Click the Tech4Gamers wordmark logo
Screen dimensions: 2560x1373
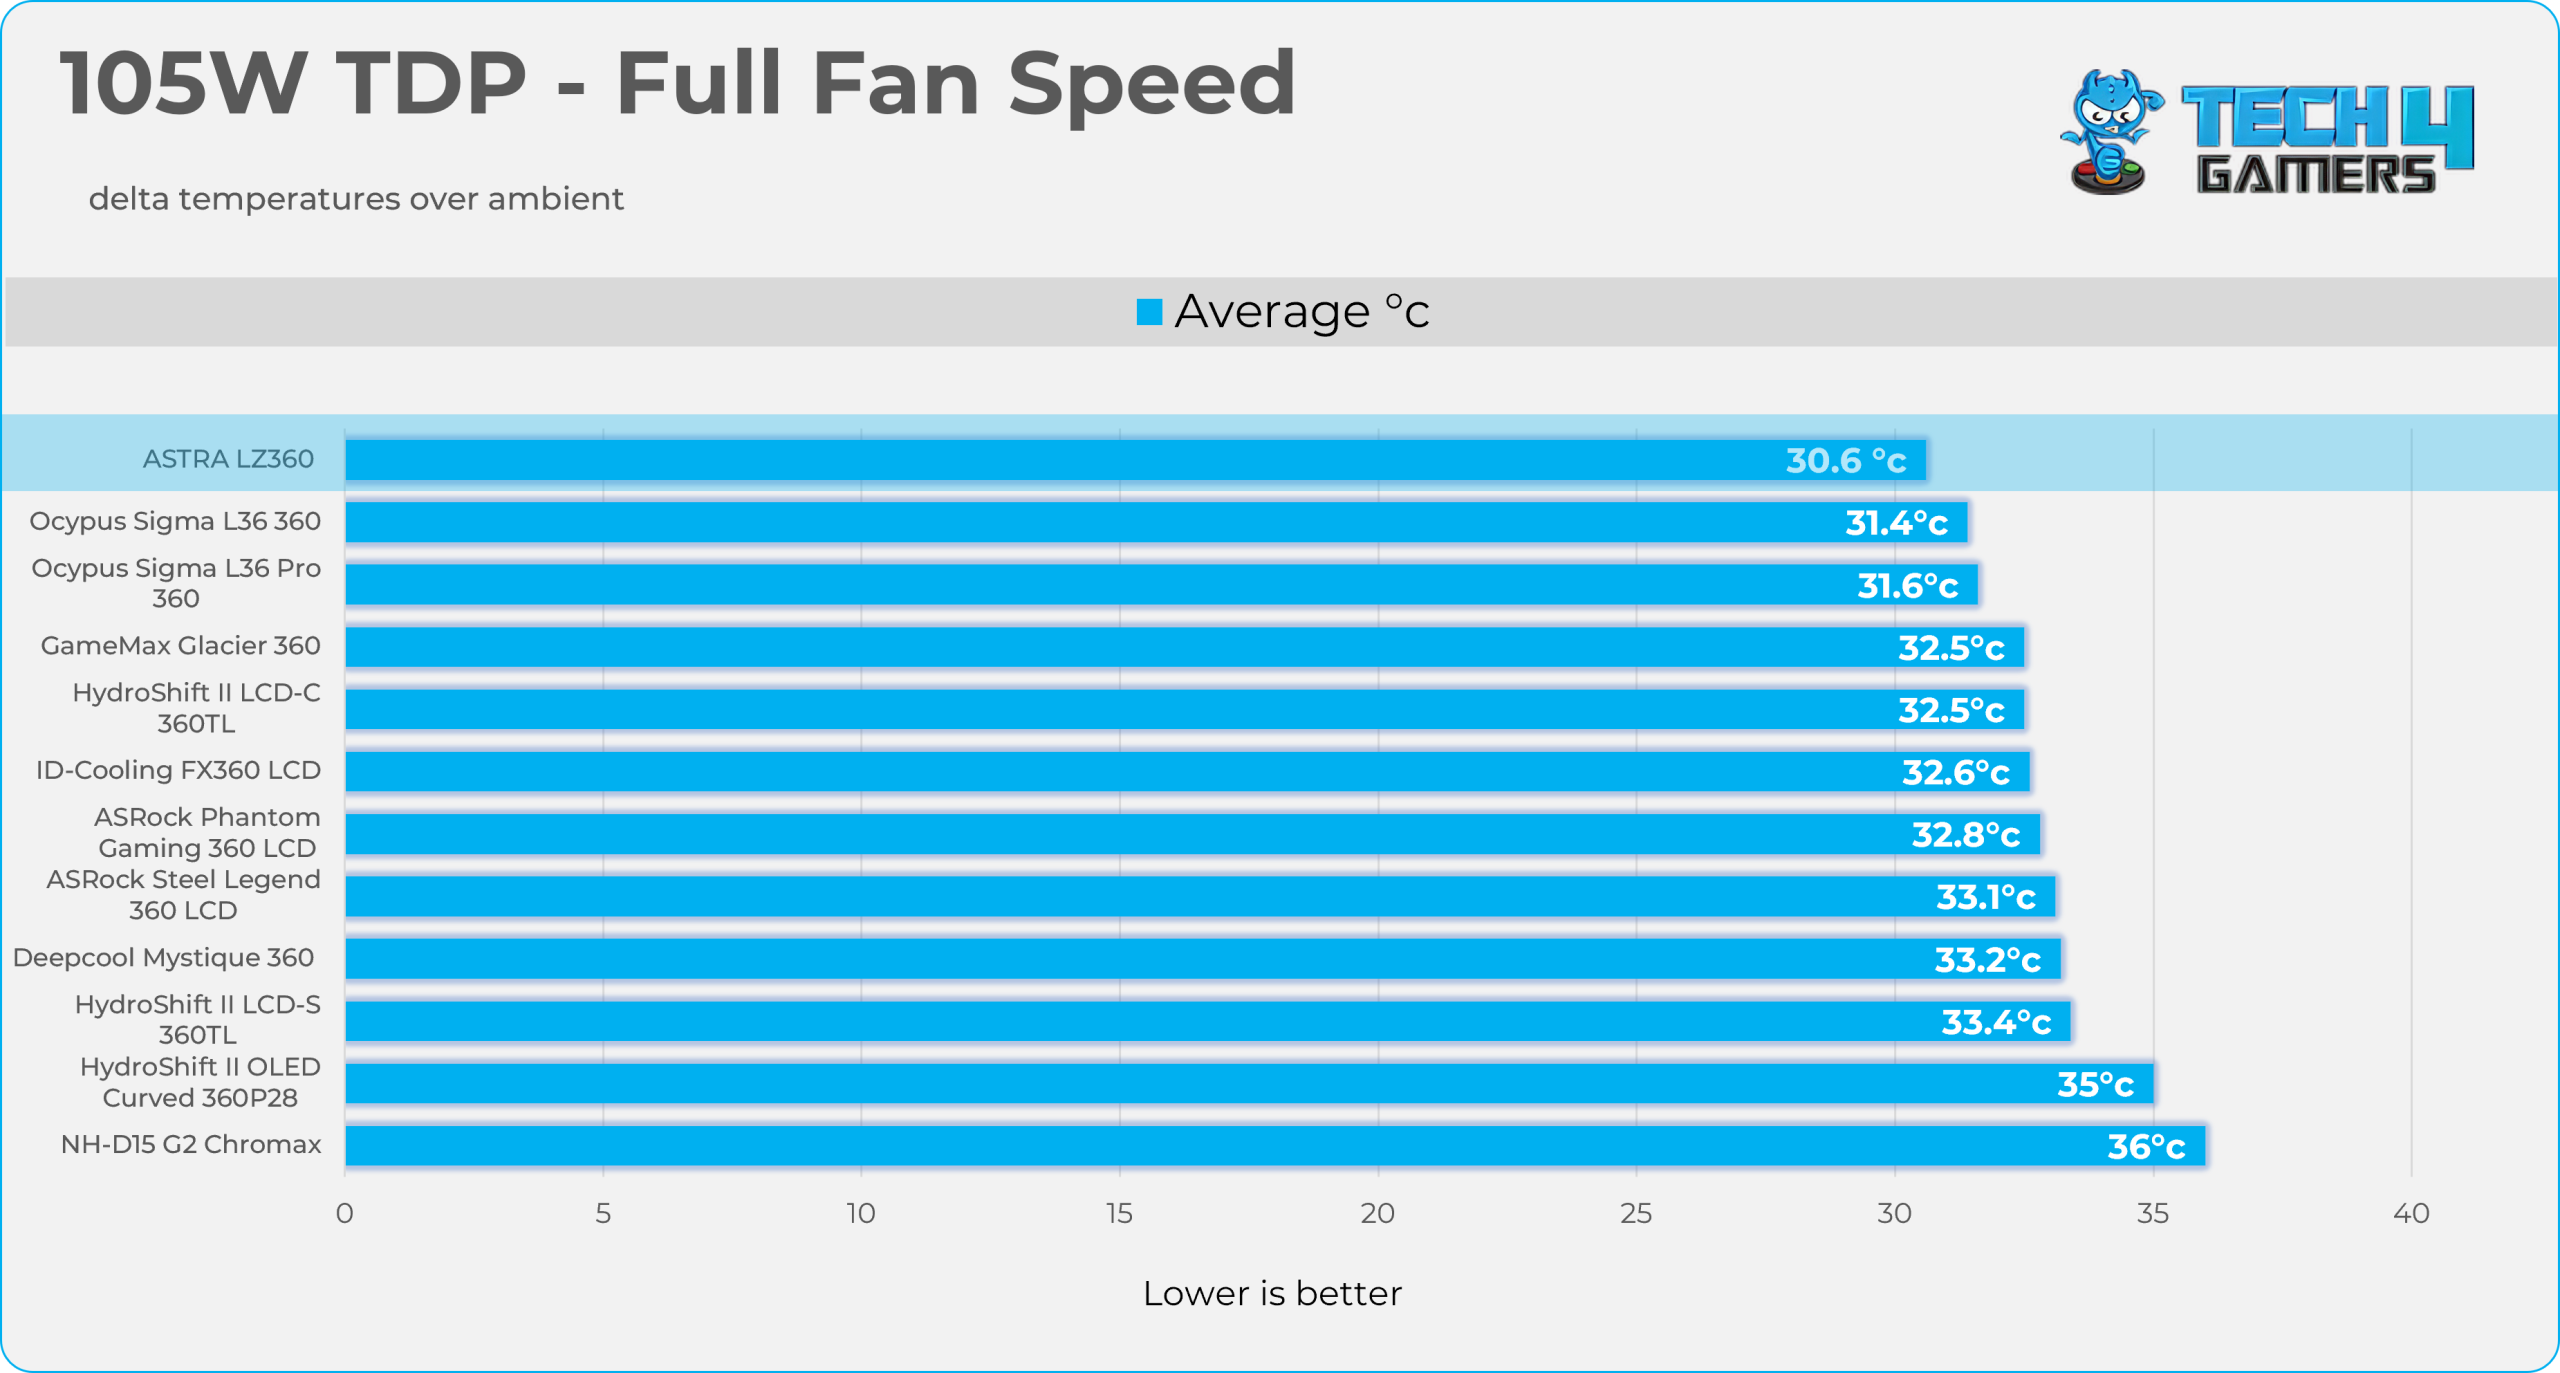point(2326,139)
